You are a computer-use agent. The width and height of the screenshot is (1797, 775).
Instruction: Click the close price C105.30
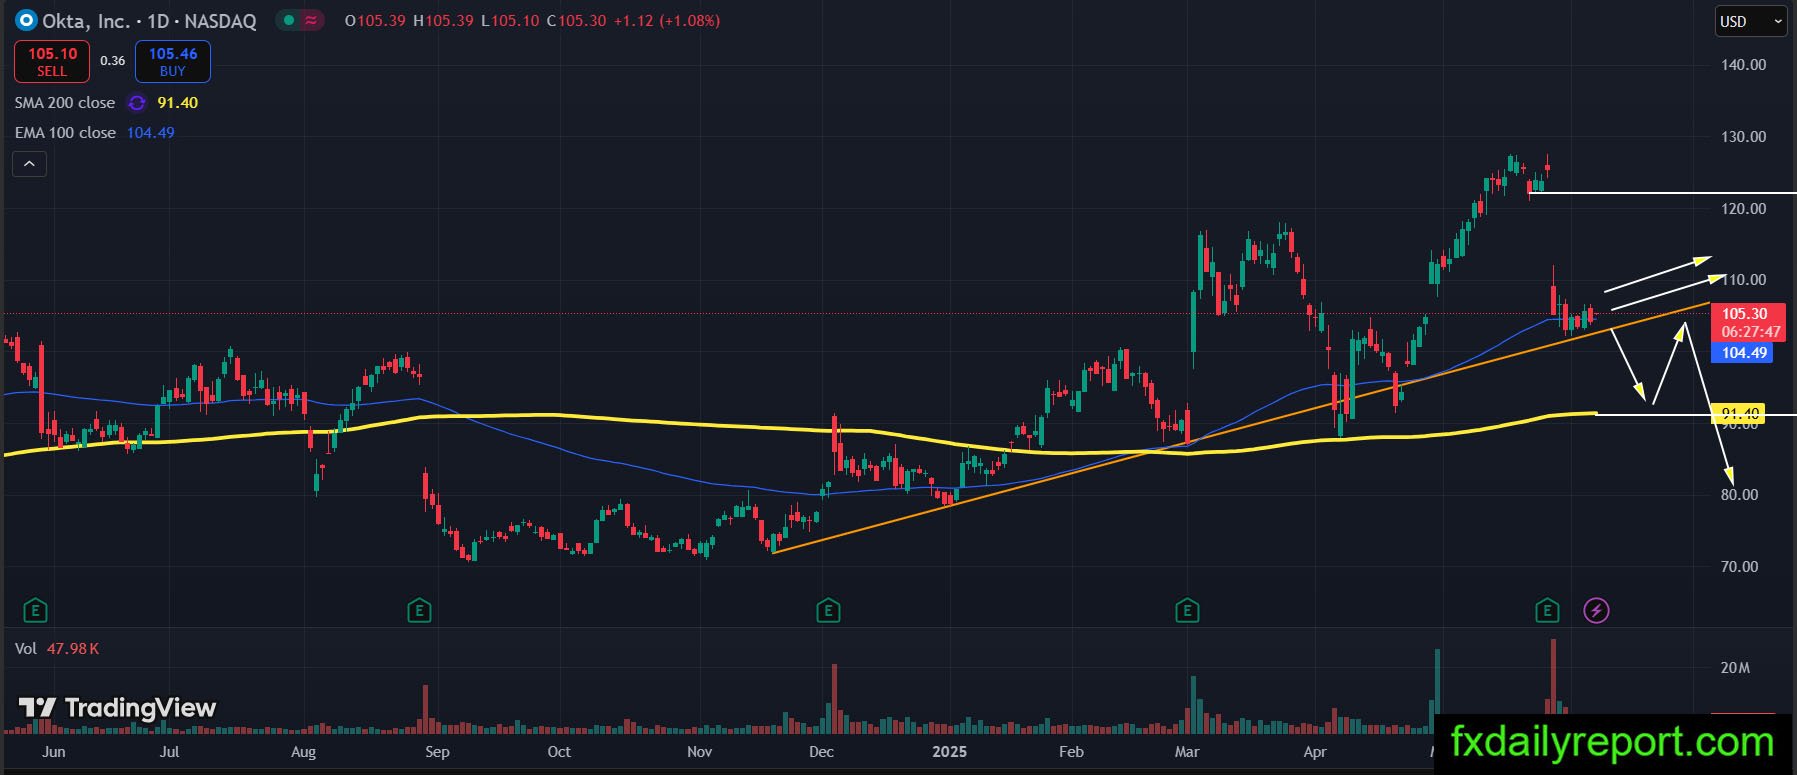(x=576, y=20)
